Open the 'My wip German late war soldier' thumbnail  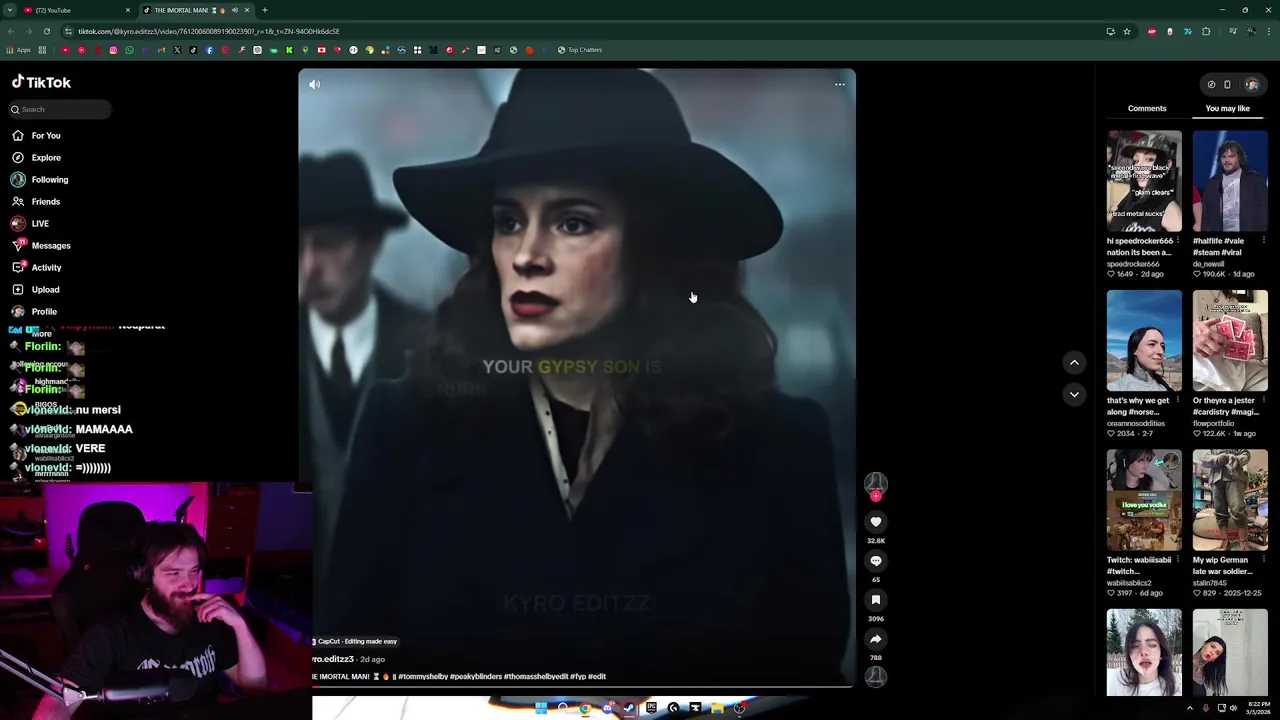pos(1230,500)
